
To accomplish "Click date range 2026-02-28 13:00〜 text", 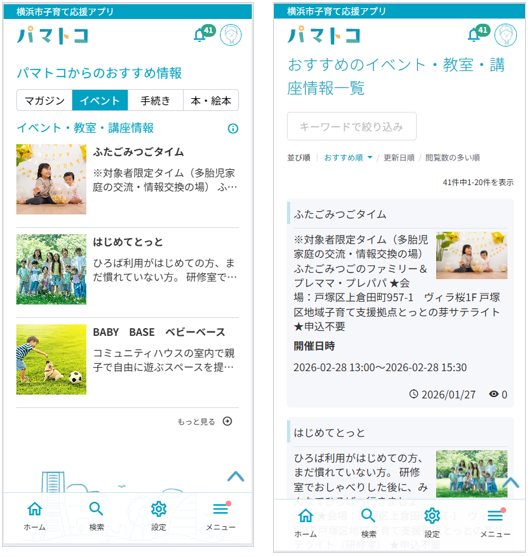I will click(x=380, y=367).
